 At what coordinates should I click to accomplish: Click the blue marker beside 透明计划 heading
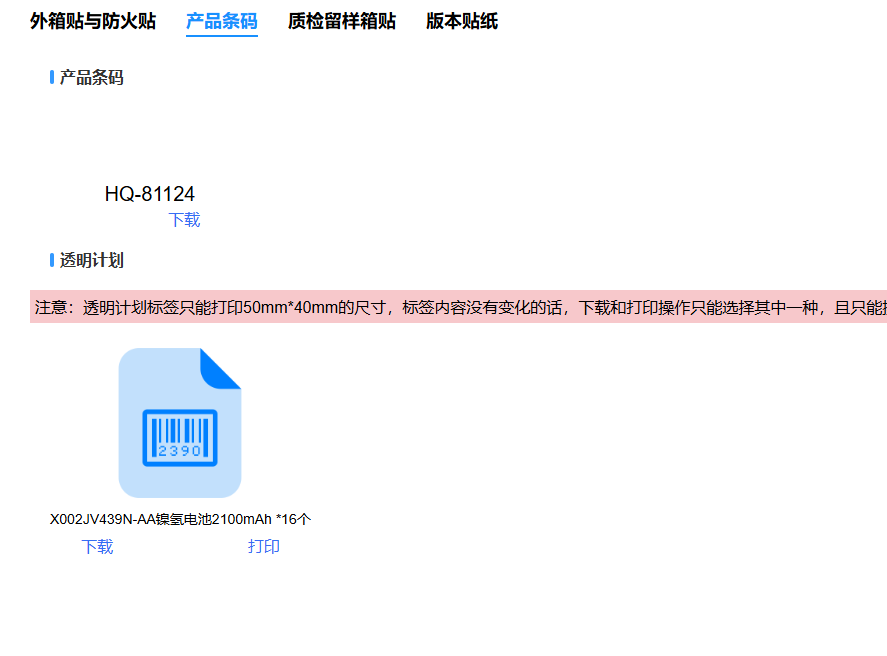(52, 260)
